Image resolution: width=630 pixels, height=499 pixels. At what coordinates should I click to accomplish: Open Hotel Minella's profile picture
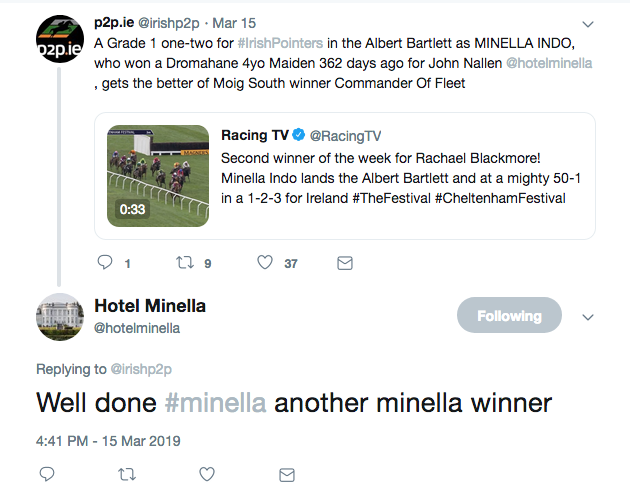(x=60, y=317)
